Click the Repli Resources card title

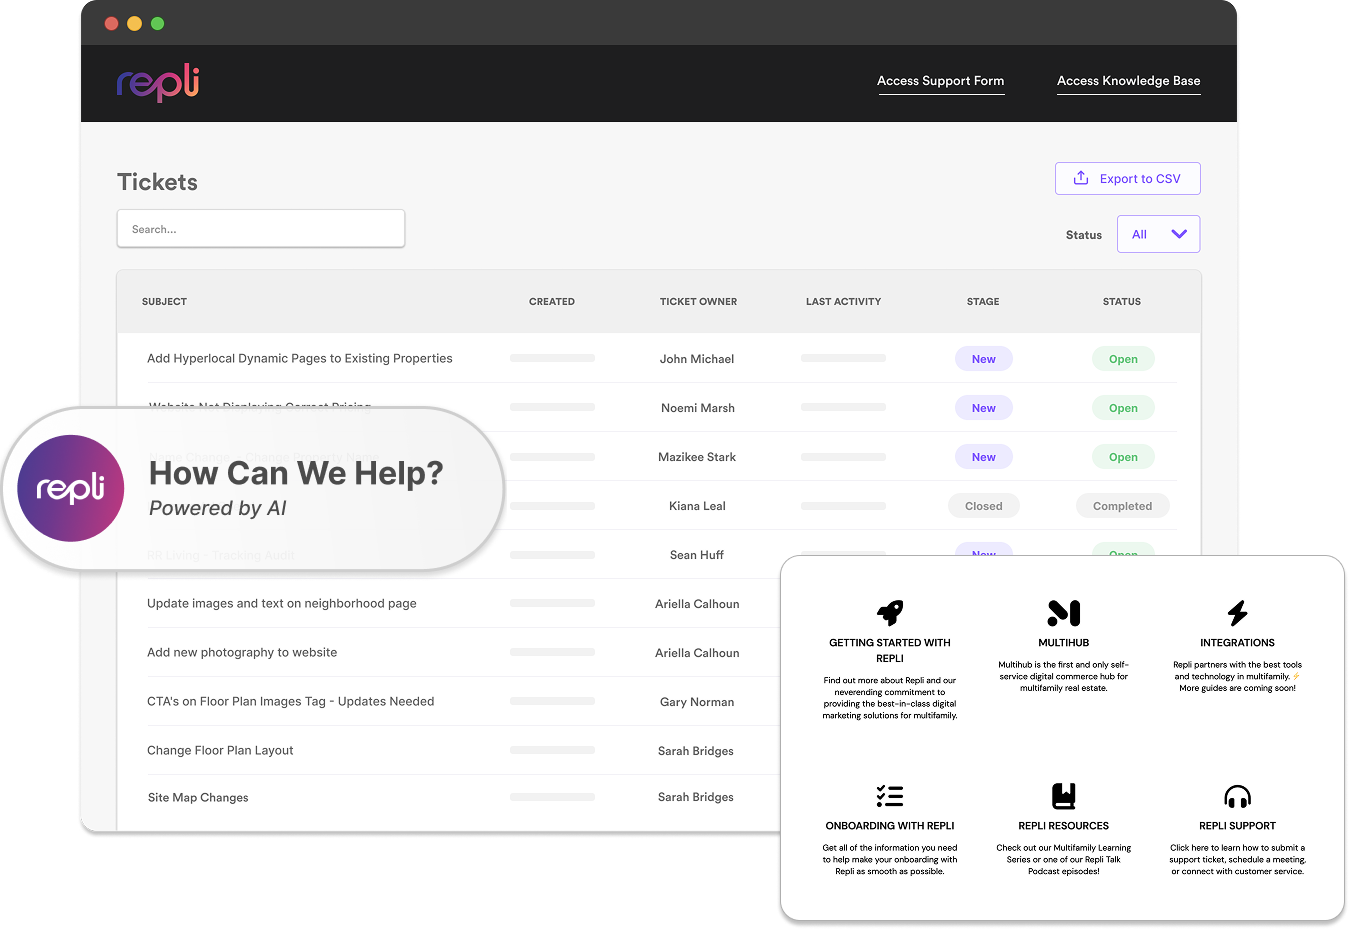tap(1064, 826)
